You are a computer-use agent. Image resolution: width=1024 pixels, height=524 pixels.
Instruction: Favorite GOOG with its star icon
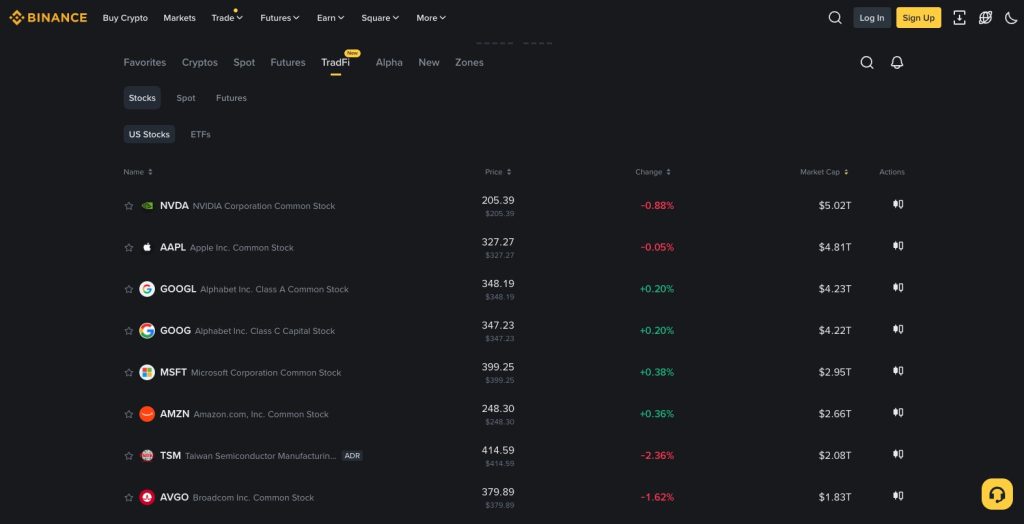pos(129,331)
